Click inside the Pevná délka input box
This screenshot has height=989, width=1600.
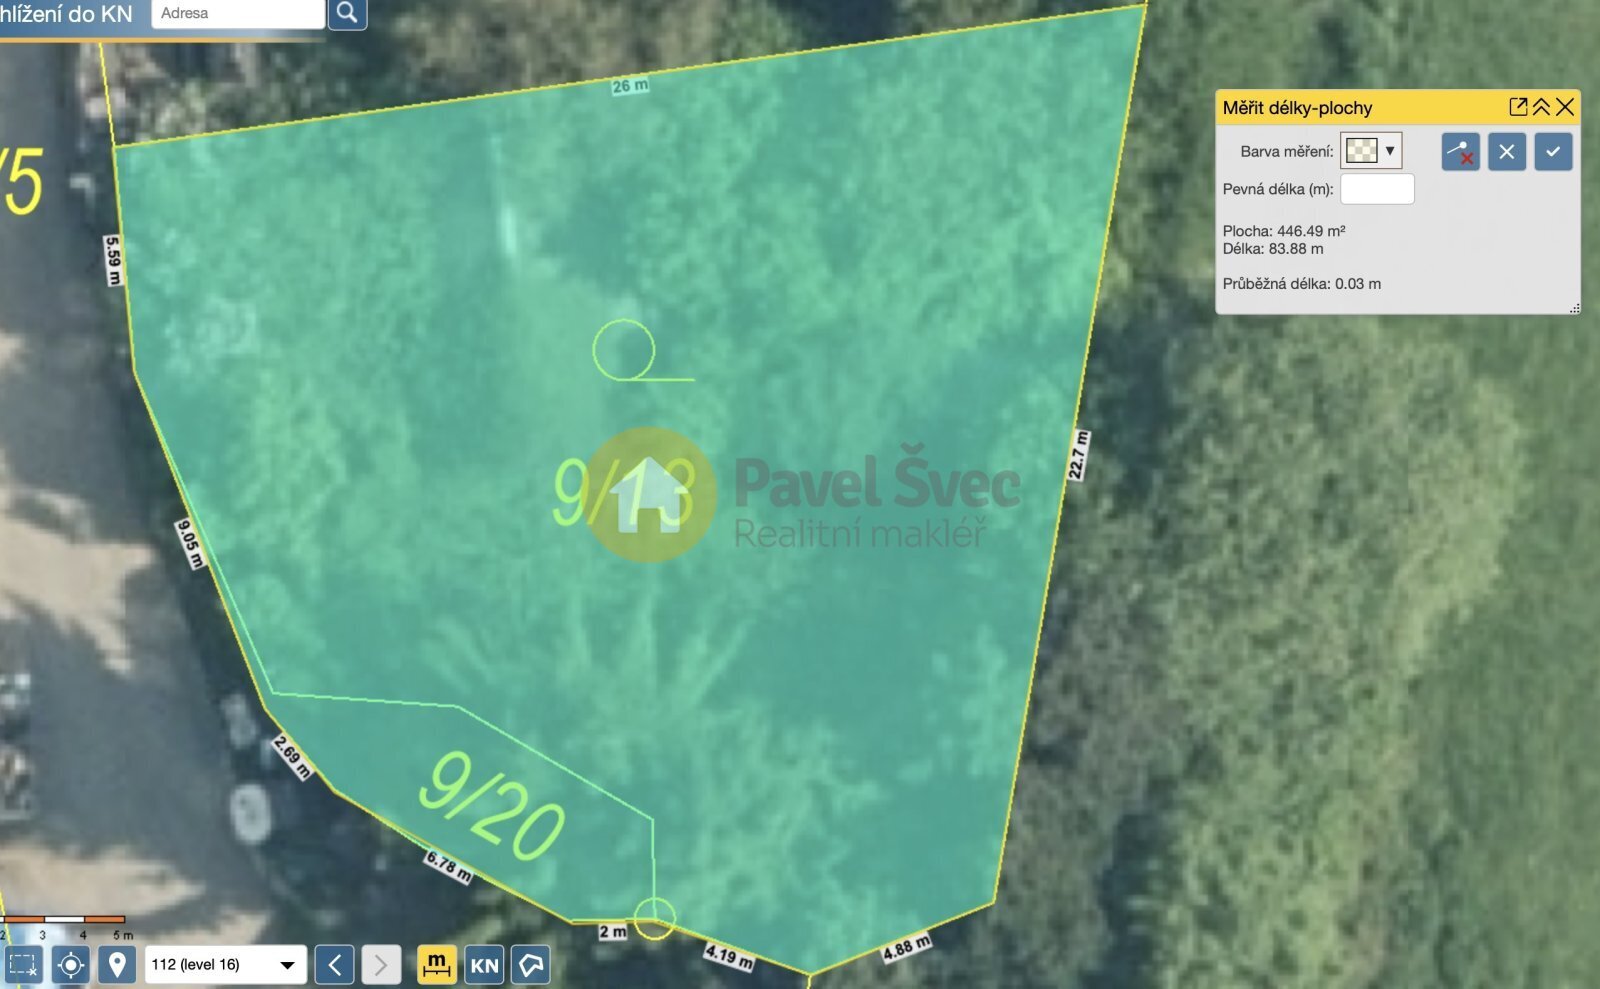coord(1377,189)
